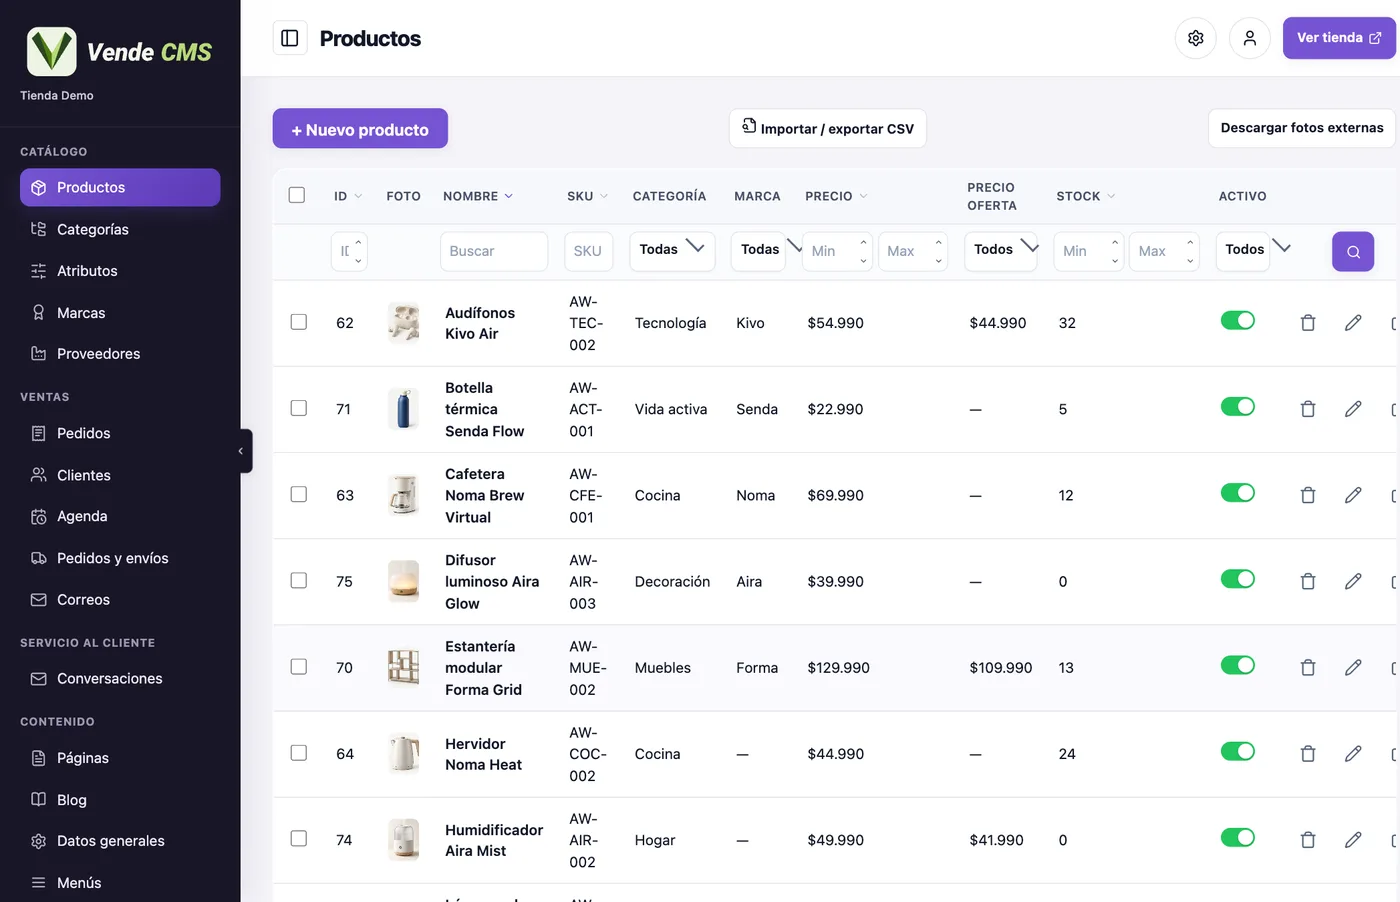1400x902 pixels.
Task: Click the Nuevo producto button
Action: [x=360, y=129]
